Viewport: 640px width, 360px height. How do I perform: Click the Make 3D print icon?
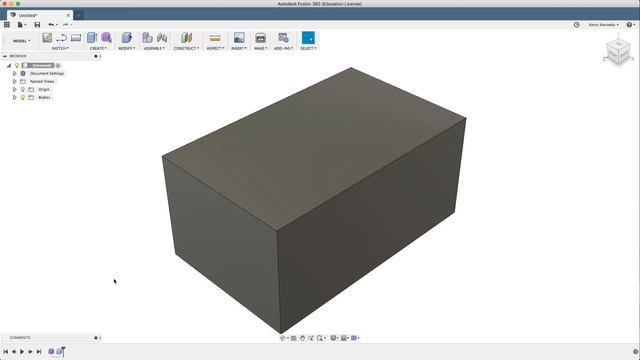point(260,38)
